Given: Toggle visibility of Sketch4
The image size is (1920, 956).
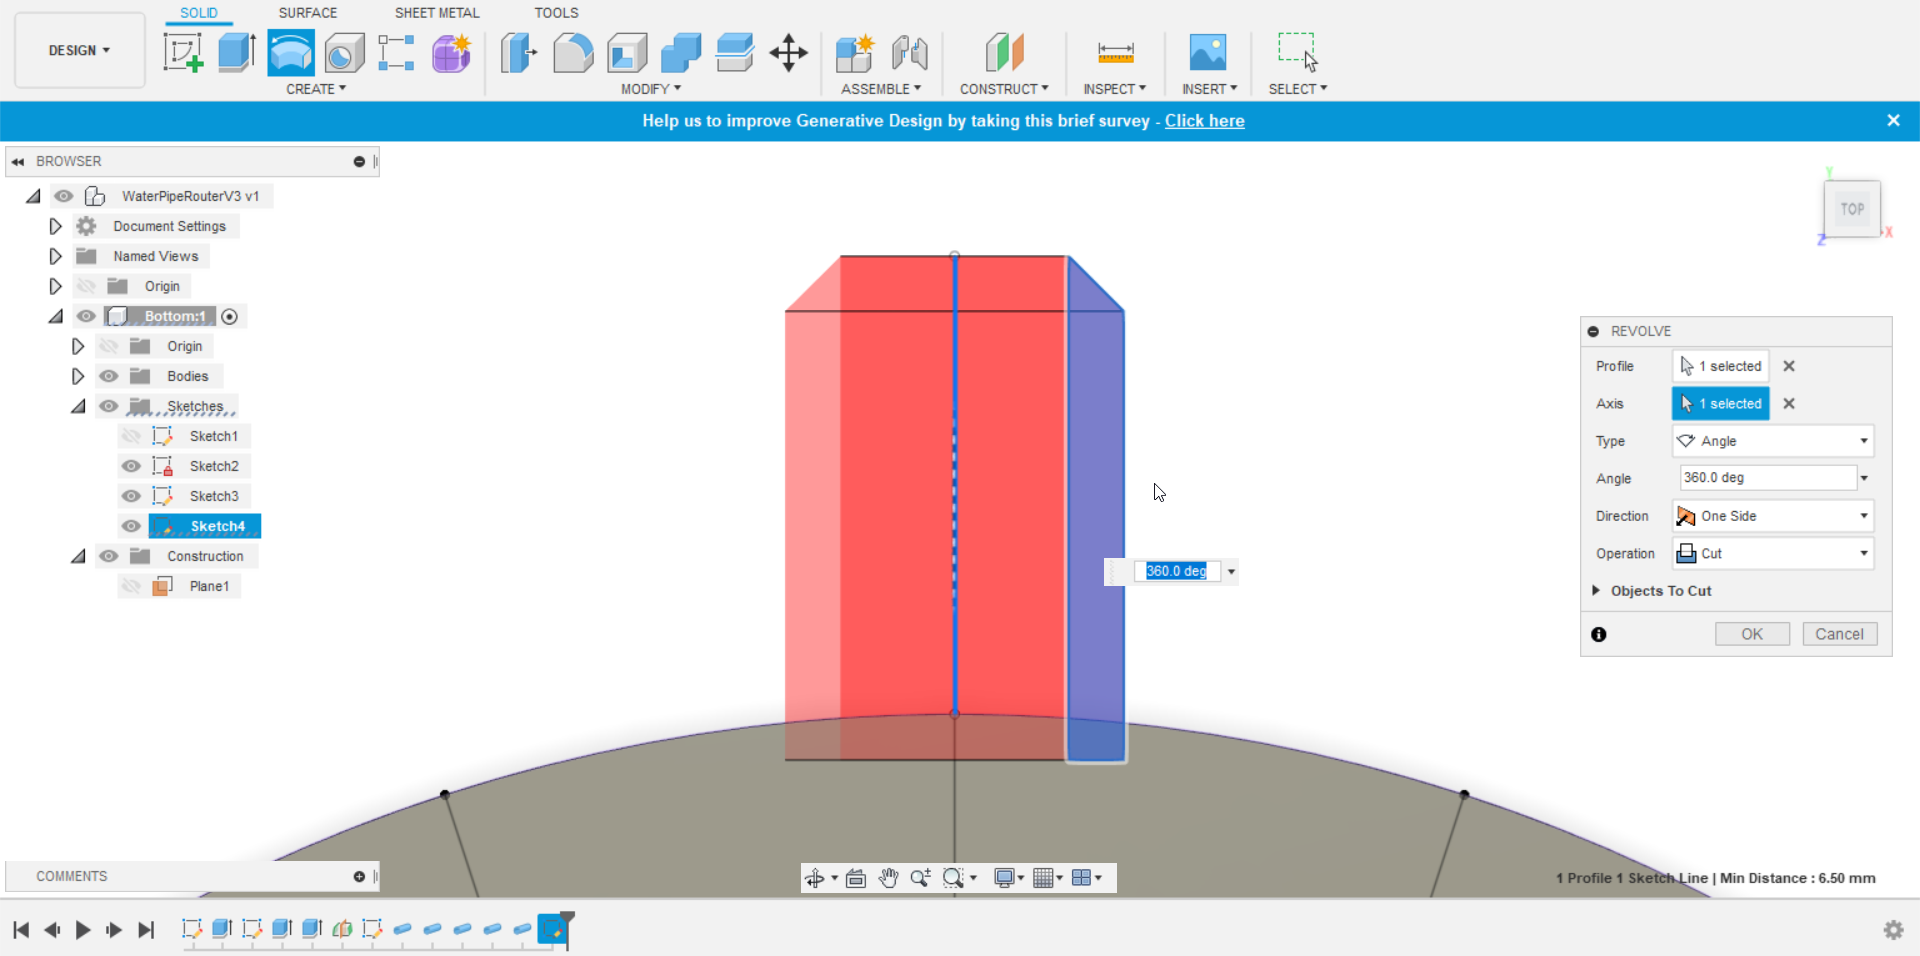Looking at the screenshot, I should 131,526.
